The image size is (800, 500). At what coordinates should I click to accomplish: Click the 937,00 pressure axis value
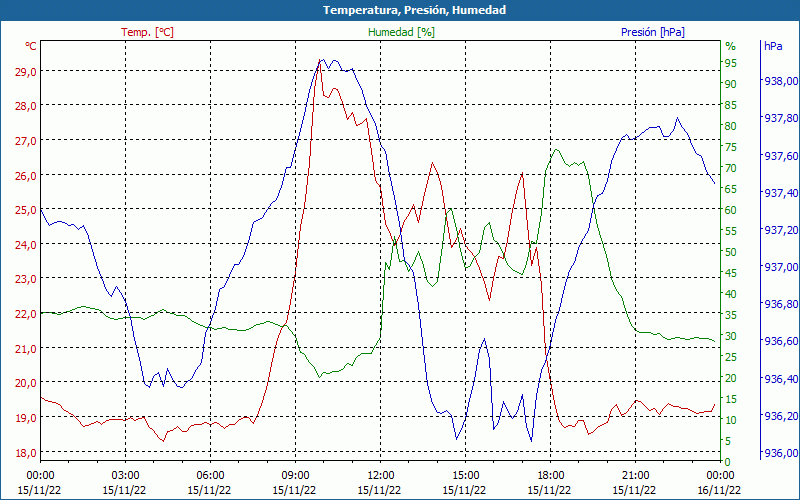coord(781,267)
